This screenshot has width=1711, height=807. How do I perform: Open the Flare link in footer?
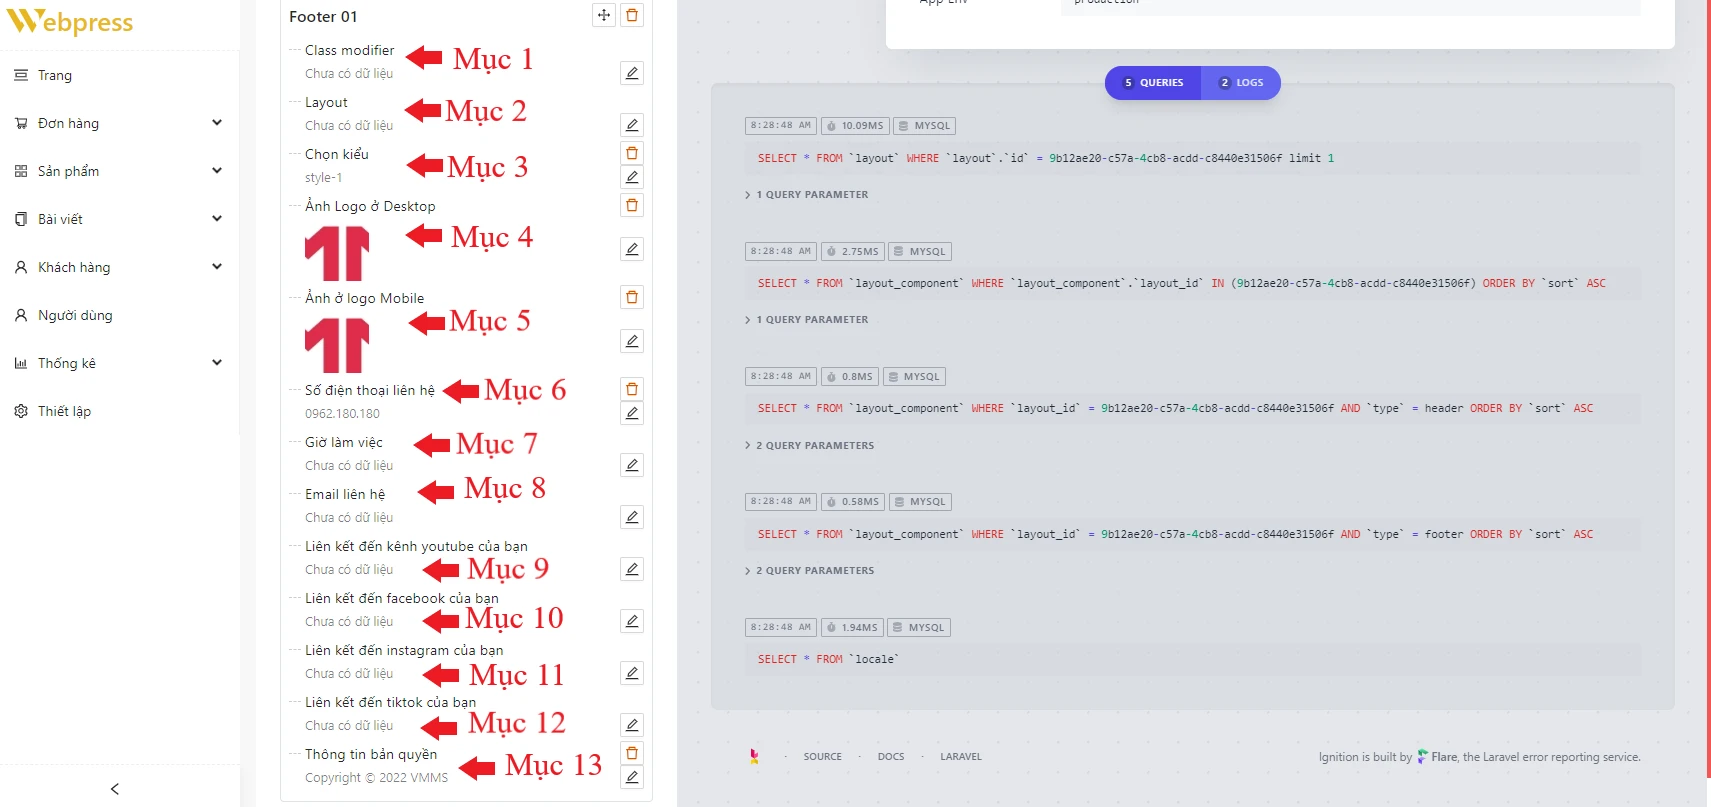coord(1443,757)
